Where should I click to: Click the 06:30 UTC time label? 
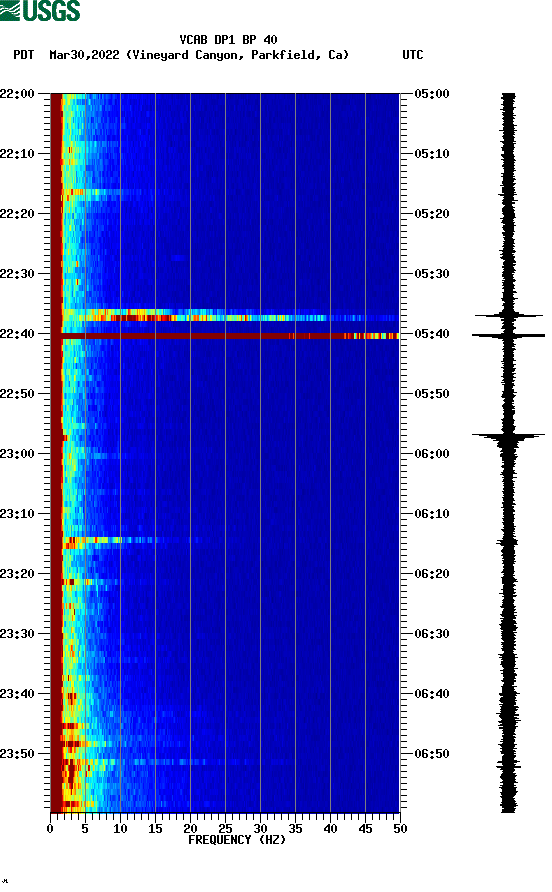click(x=431, y=634)
